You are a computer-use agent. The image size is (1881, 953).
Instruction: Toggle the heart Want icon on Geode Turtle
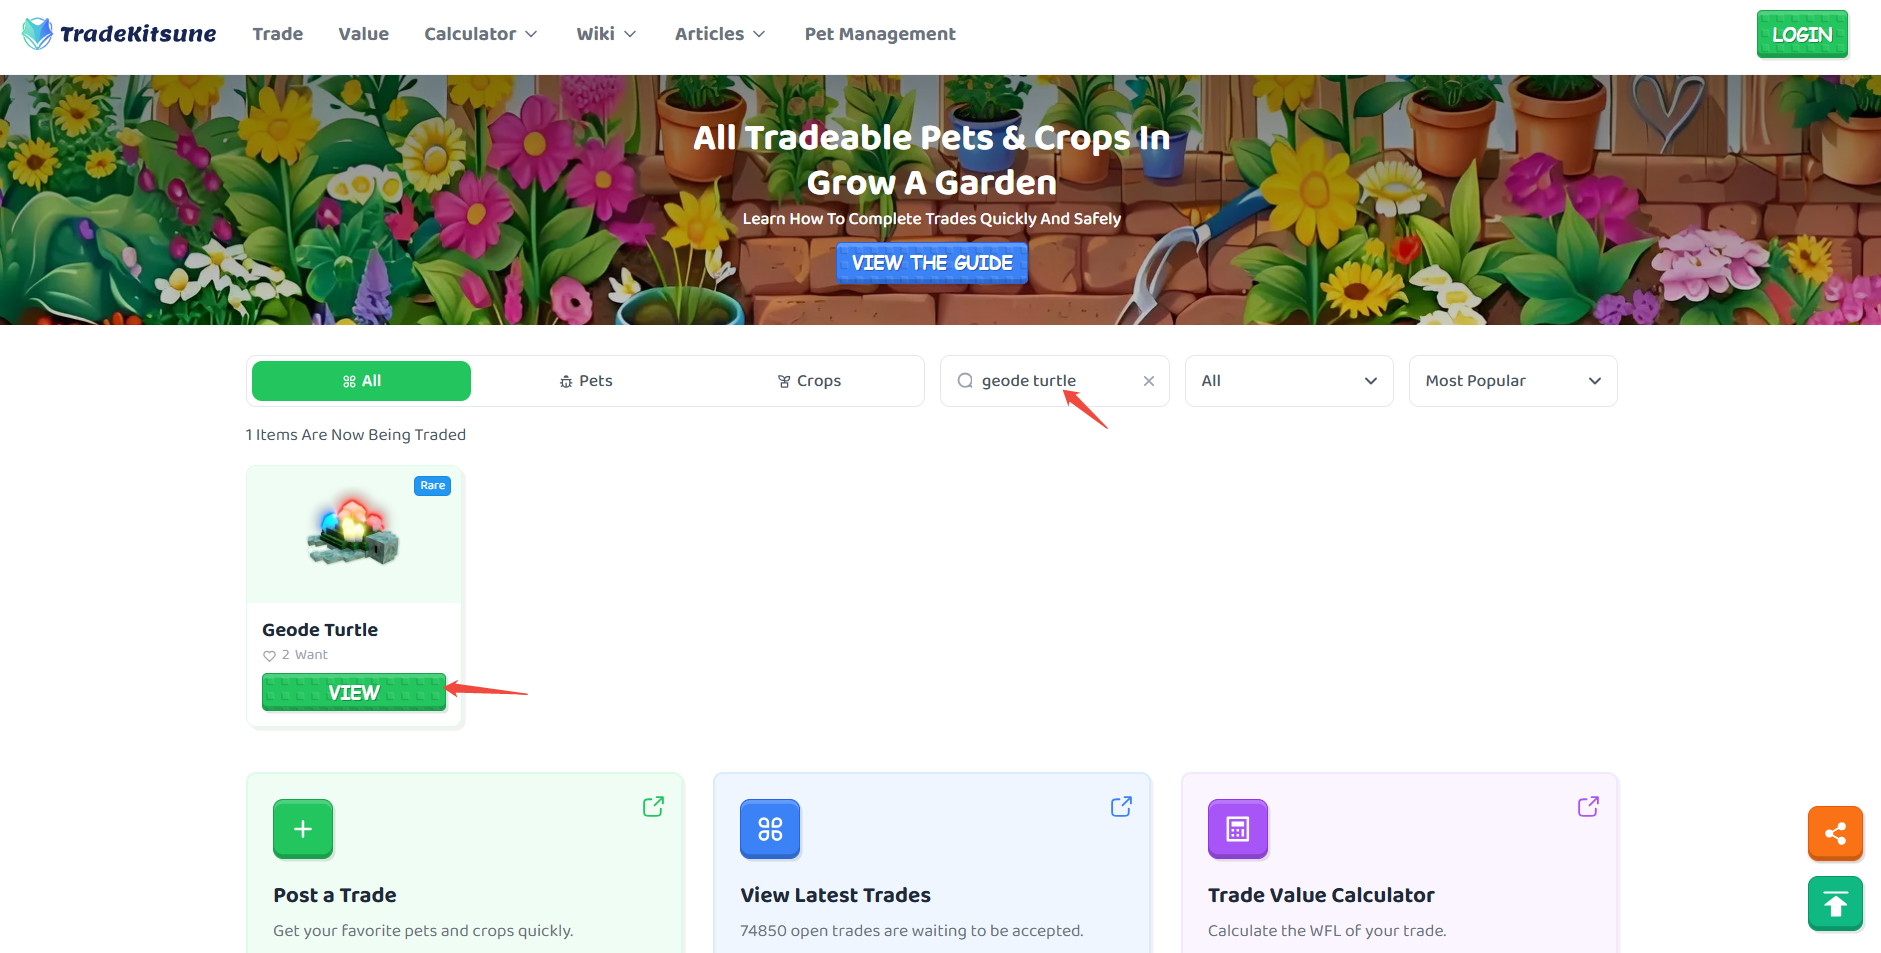tap(269, 656)
